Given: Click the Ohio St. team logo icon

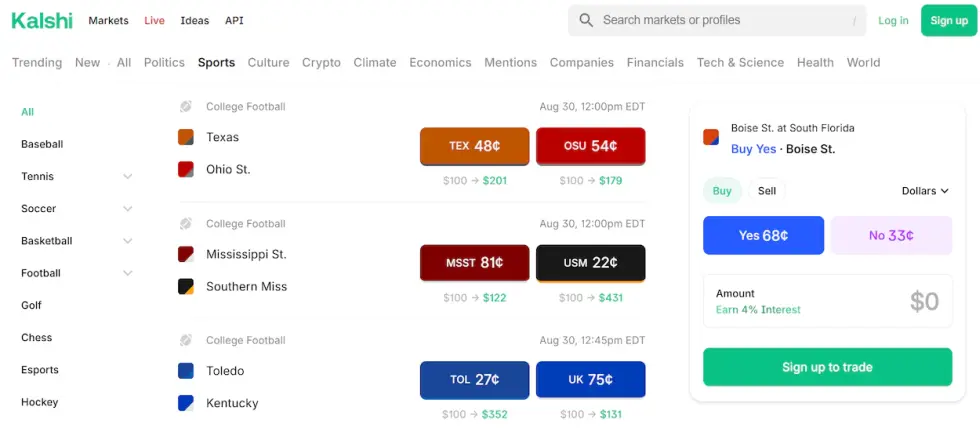Looking at the screenshot, I should point(186,169).
